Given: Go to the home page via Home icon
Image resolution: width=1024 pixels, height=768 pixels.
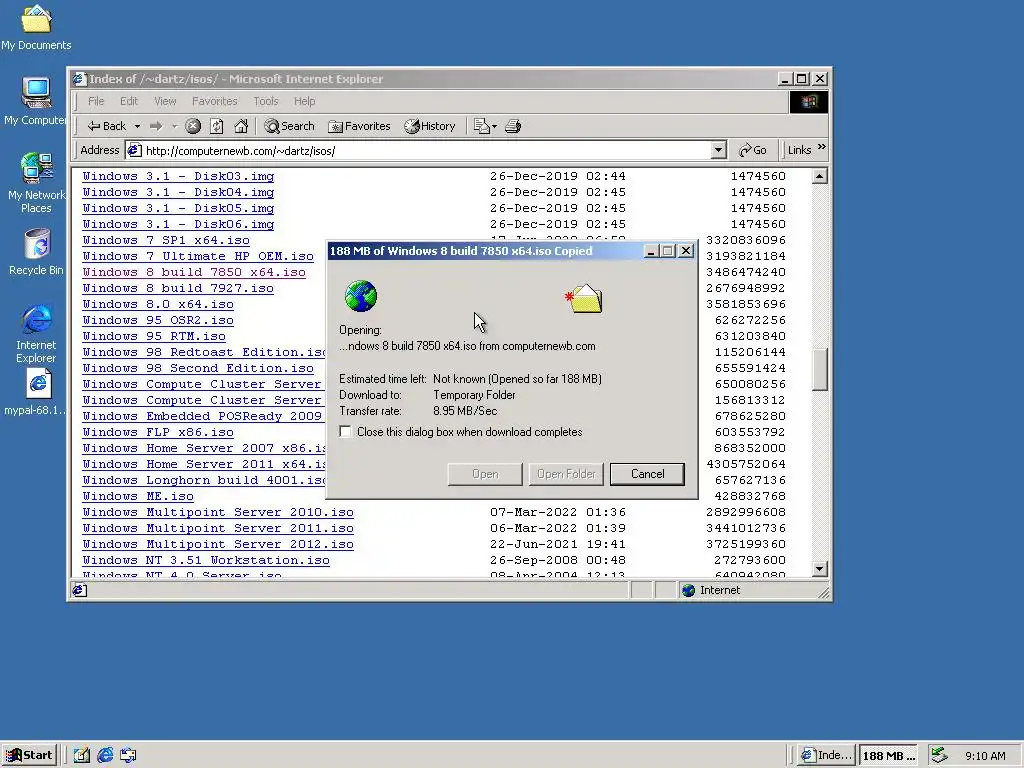Looking at the screenshot, I should click(x=241, y=126).
